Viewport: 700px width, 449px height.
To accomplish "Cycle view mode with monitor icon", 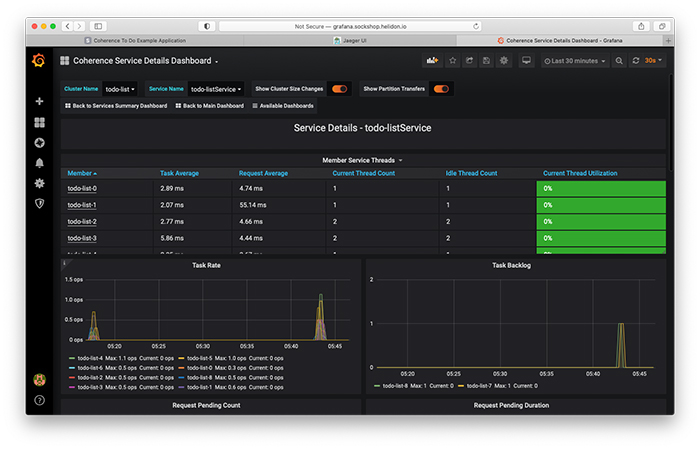I will click(526, 60).
